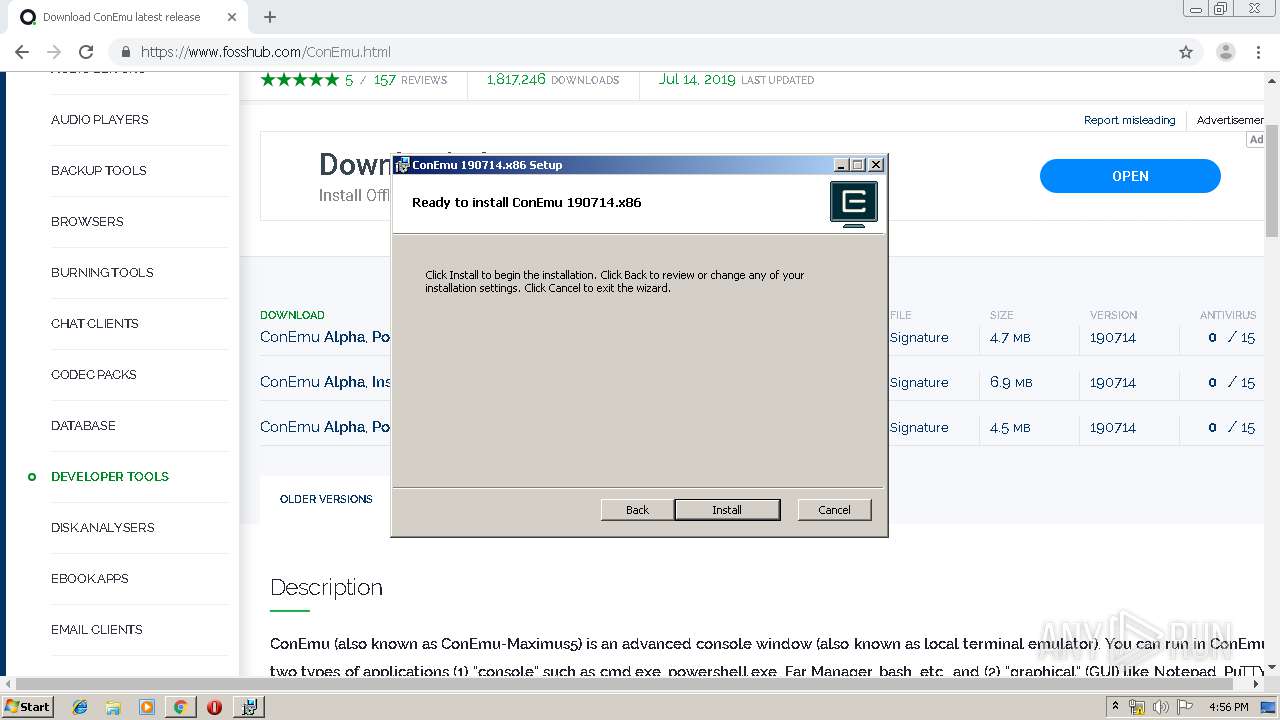Click the five-star rating
The width and height of the screenshot is (1280, 720).
(299, 80)
